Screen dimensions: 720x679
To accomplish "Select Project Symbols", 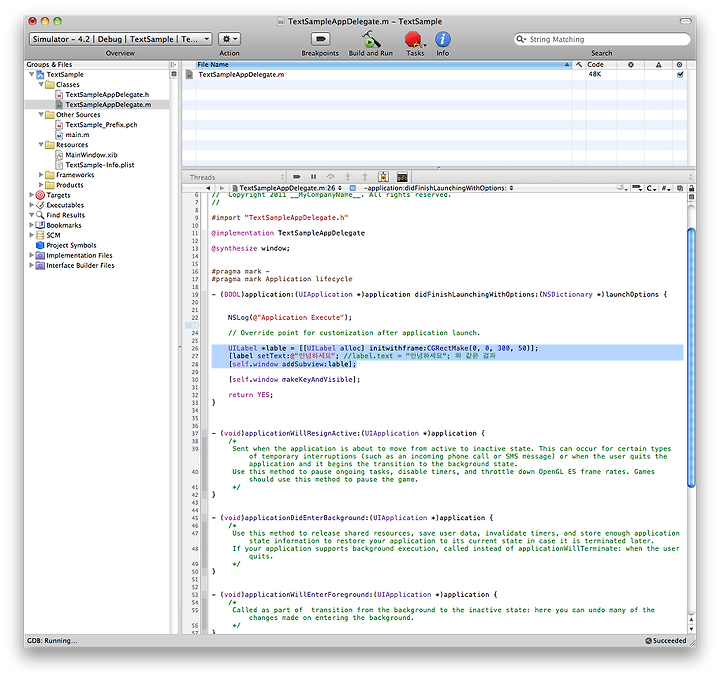I will coord(71,245).
